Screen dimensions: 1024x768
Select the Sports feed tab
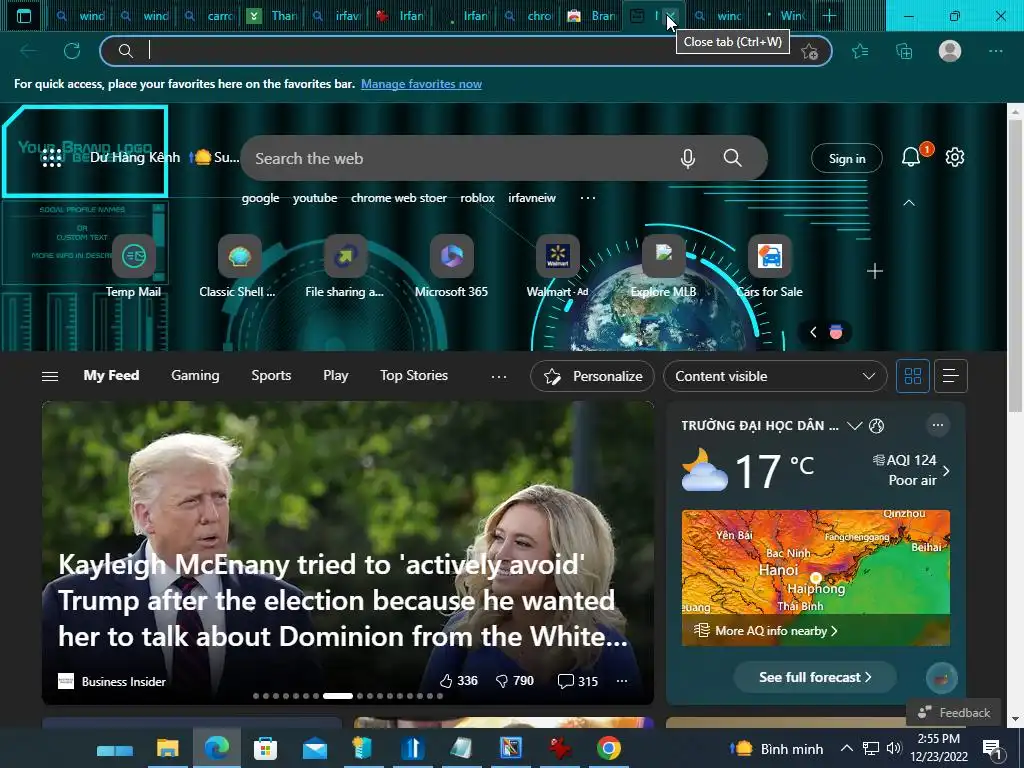click(271, 376)
